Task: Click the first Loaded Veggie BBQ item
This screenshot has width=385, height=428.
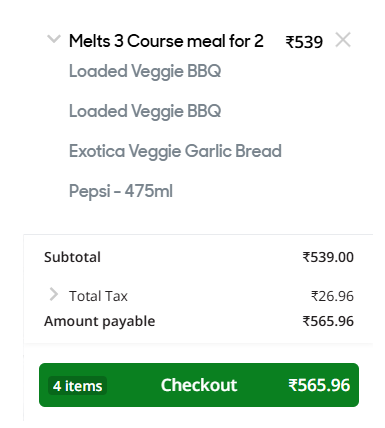Action: pos(145,71)
